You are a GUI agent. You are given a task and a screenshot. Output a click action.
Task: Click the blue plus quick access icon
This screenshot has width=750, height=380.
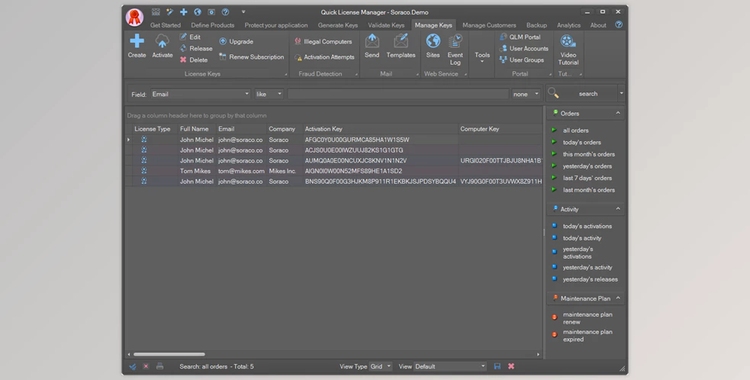[184, 12]
